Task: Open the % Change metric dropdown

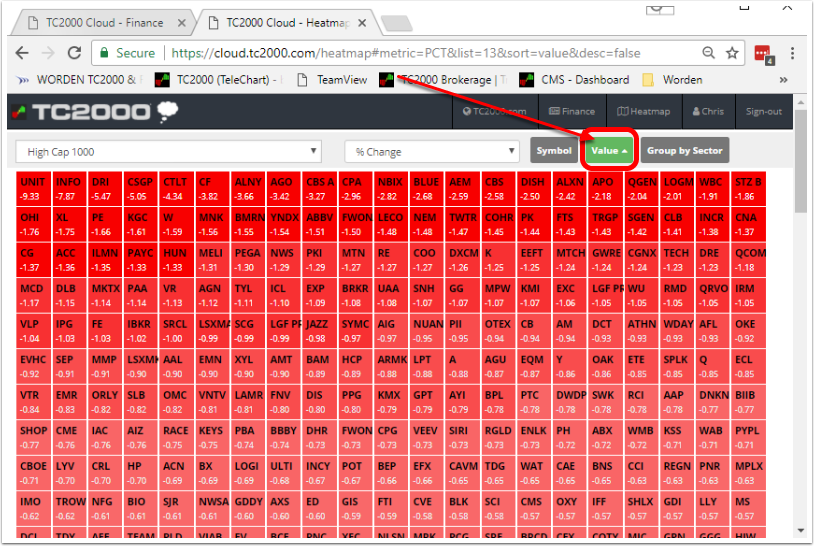Action: [x=432, y=152]
